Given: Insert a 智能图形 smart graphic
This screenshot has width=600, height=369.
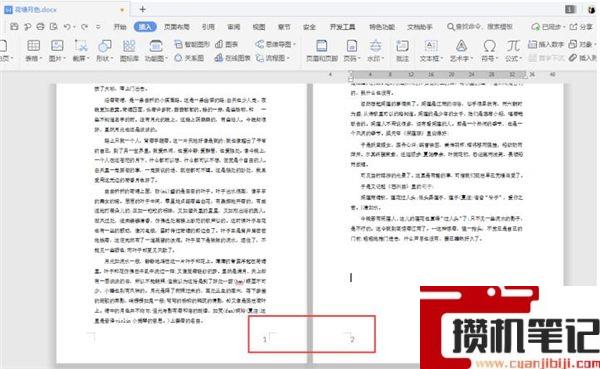Looking at the screenshot, I should click(192, 44).
